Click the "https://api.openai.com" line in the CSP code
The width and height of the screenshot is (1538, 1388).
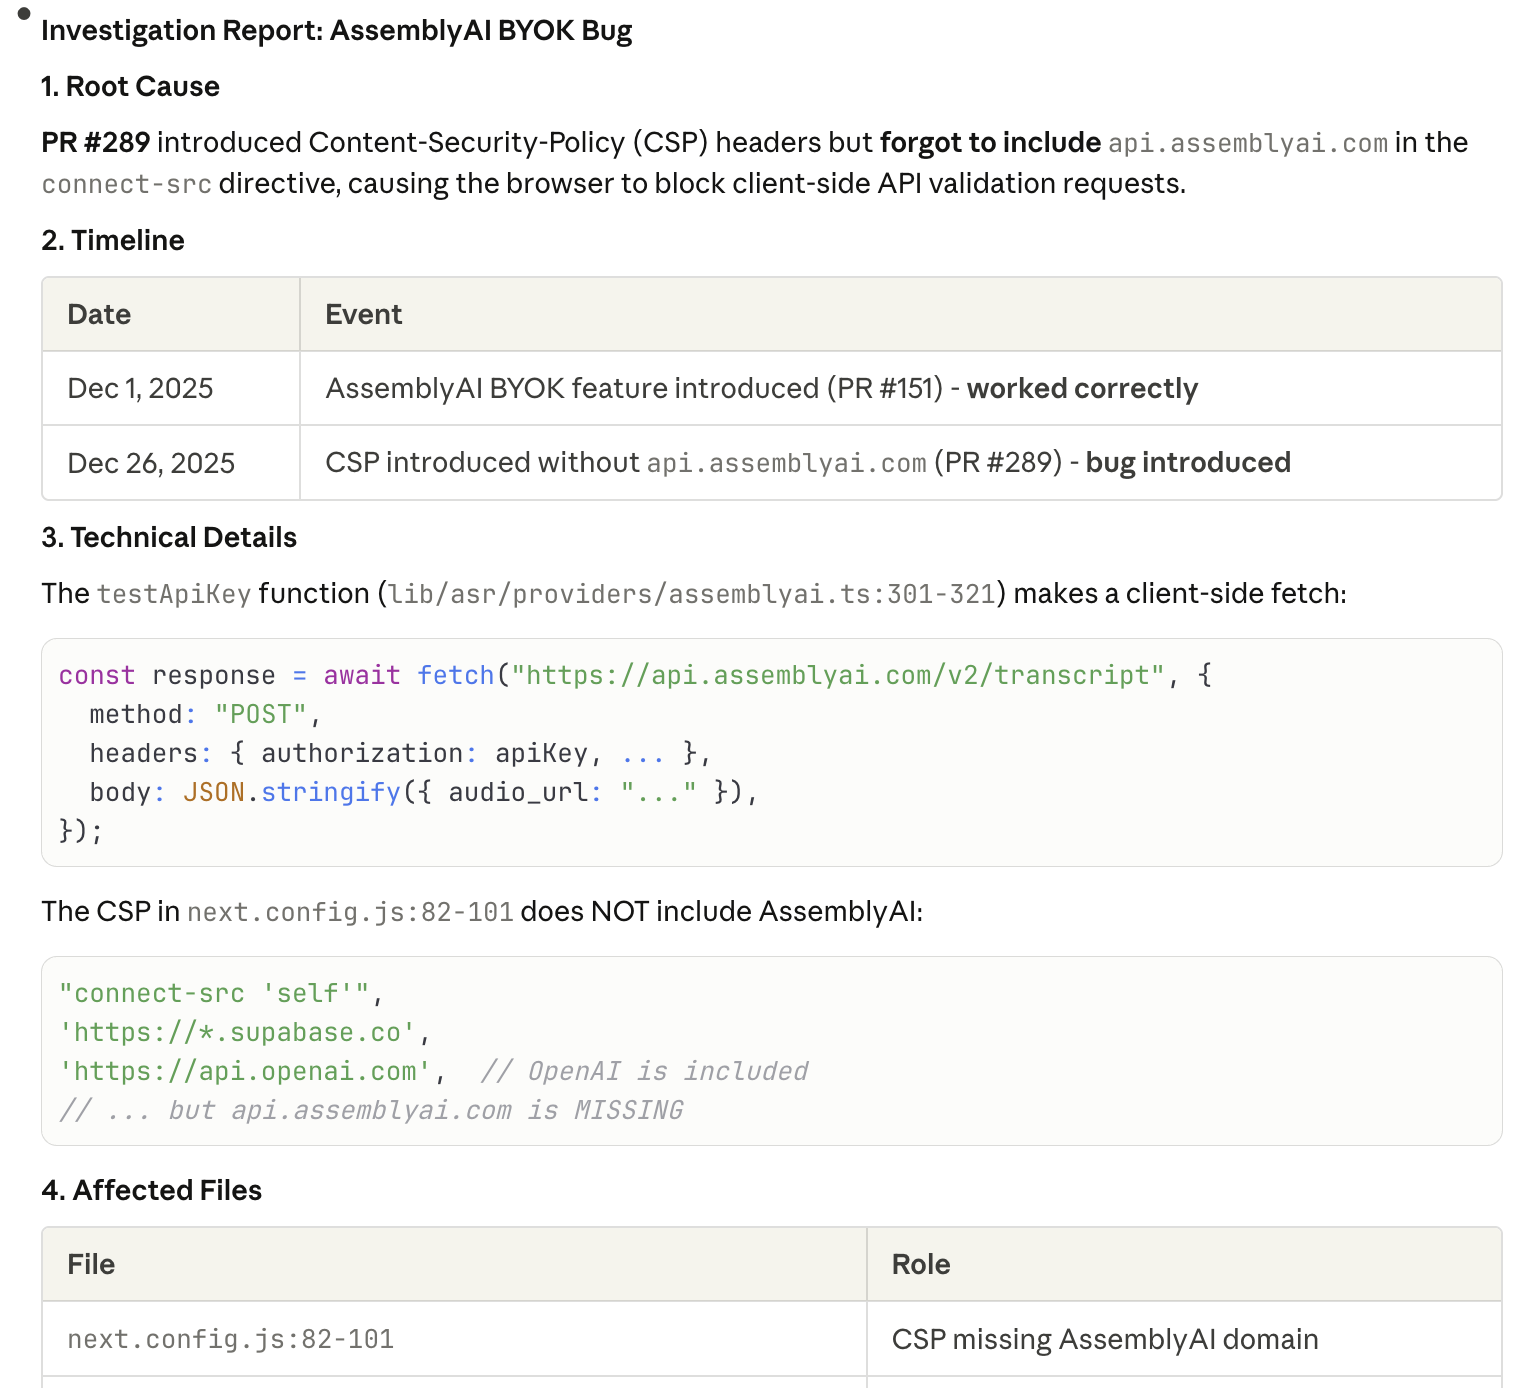245,1072
